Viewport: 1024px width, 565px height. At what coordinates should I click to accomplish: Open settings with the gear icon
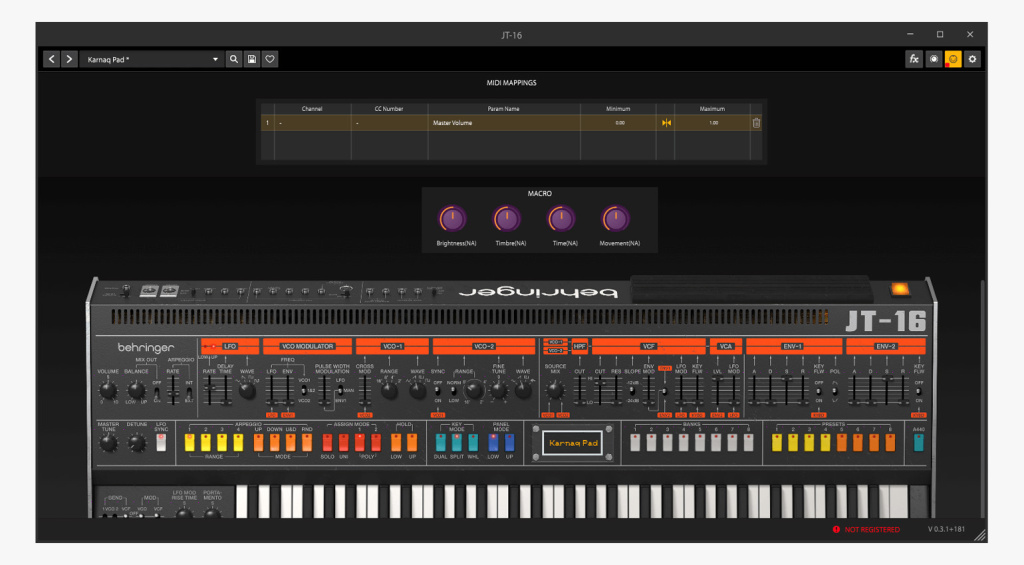[x=972, y=59]
